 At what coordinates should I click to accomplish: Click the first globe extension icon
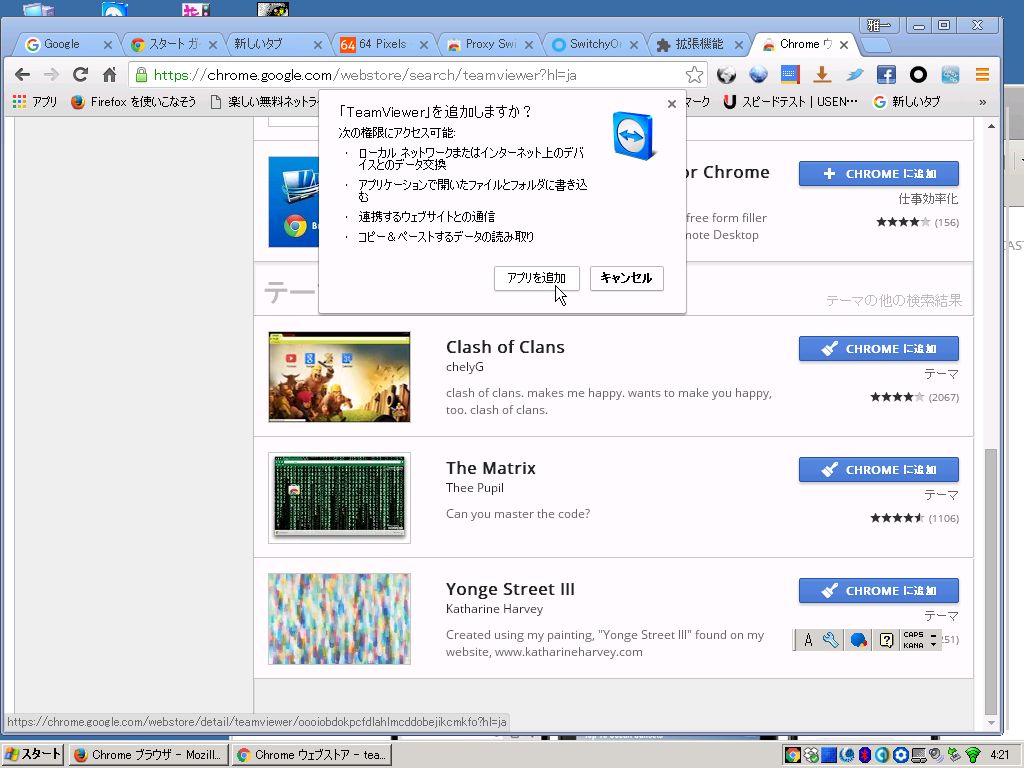click(726, 75)
